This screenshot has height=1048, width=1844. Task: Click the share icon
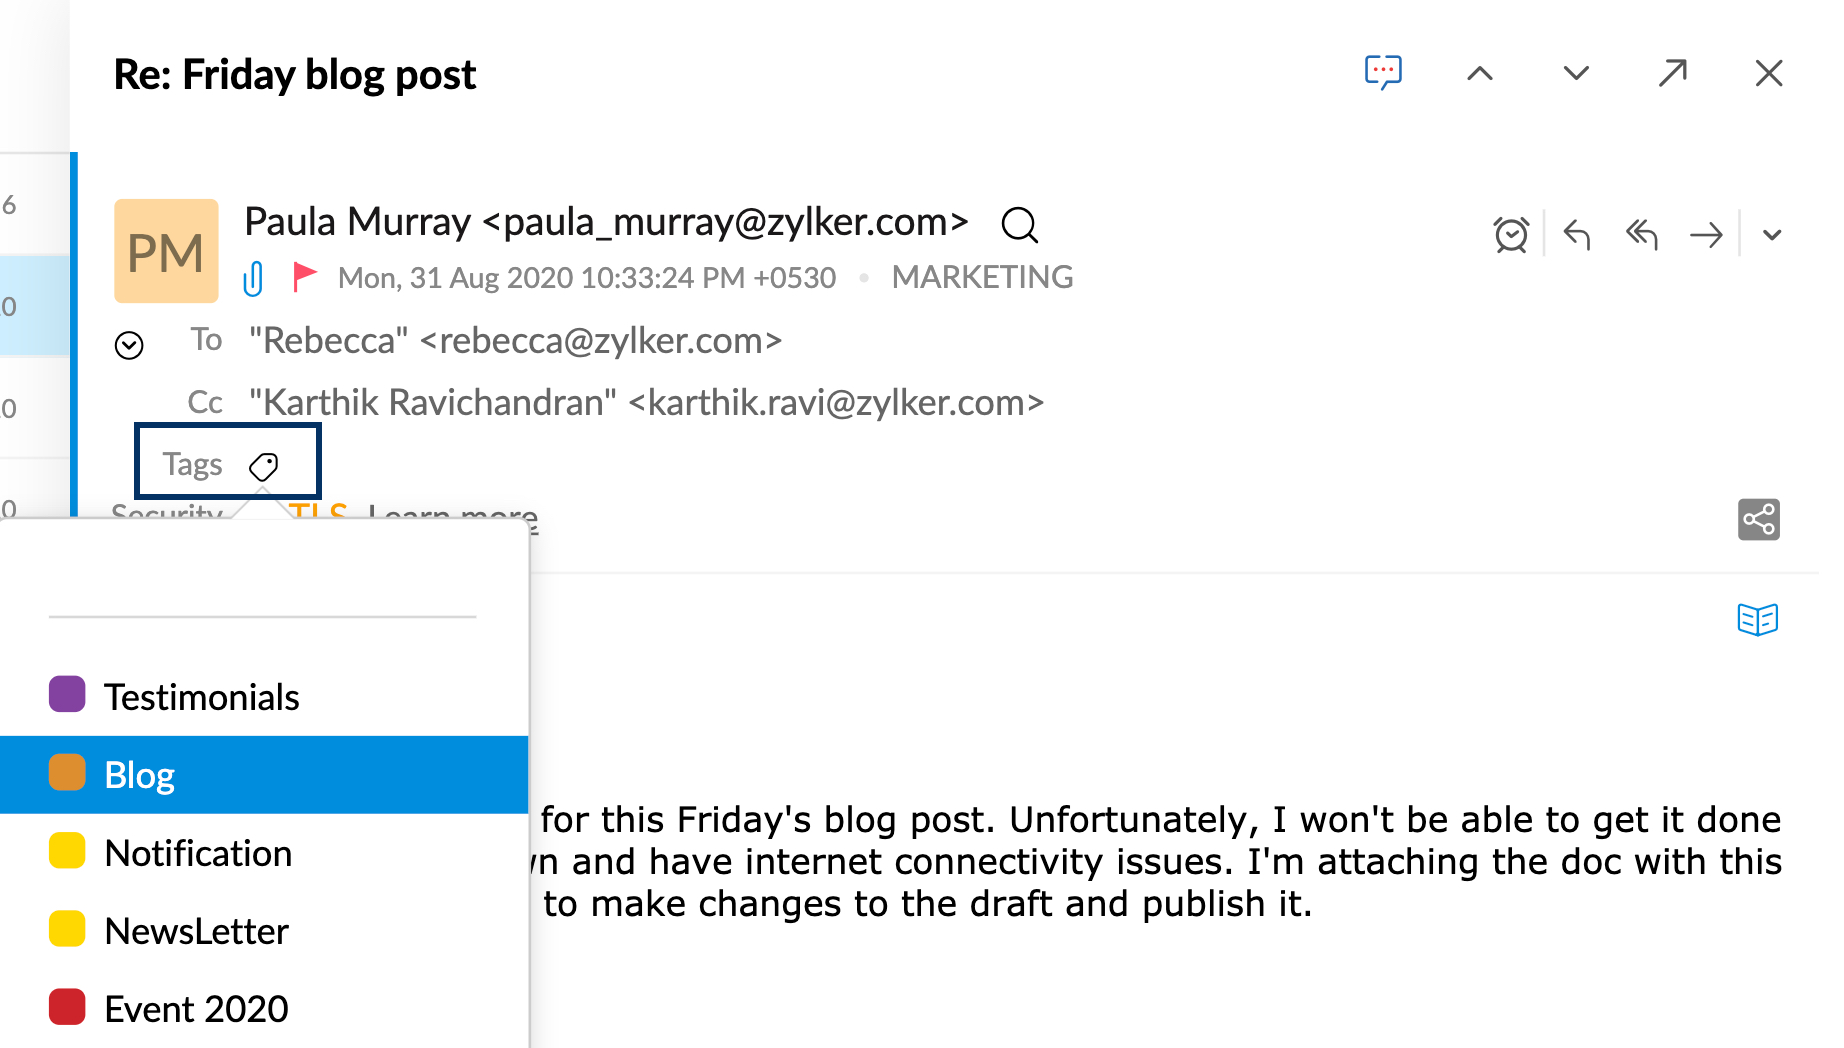tap(1758, 520)
